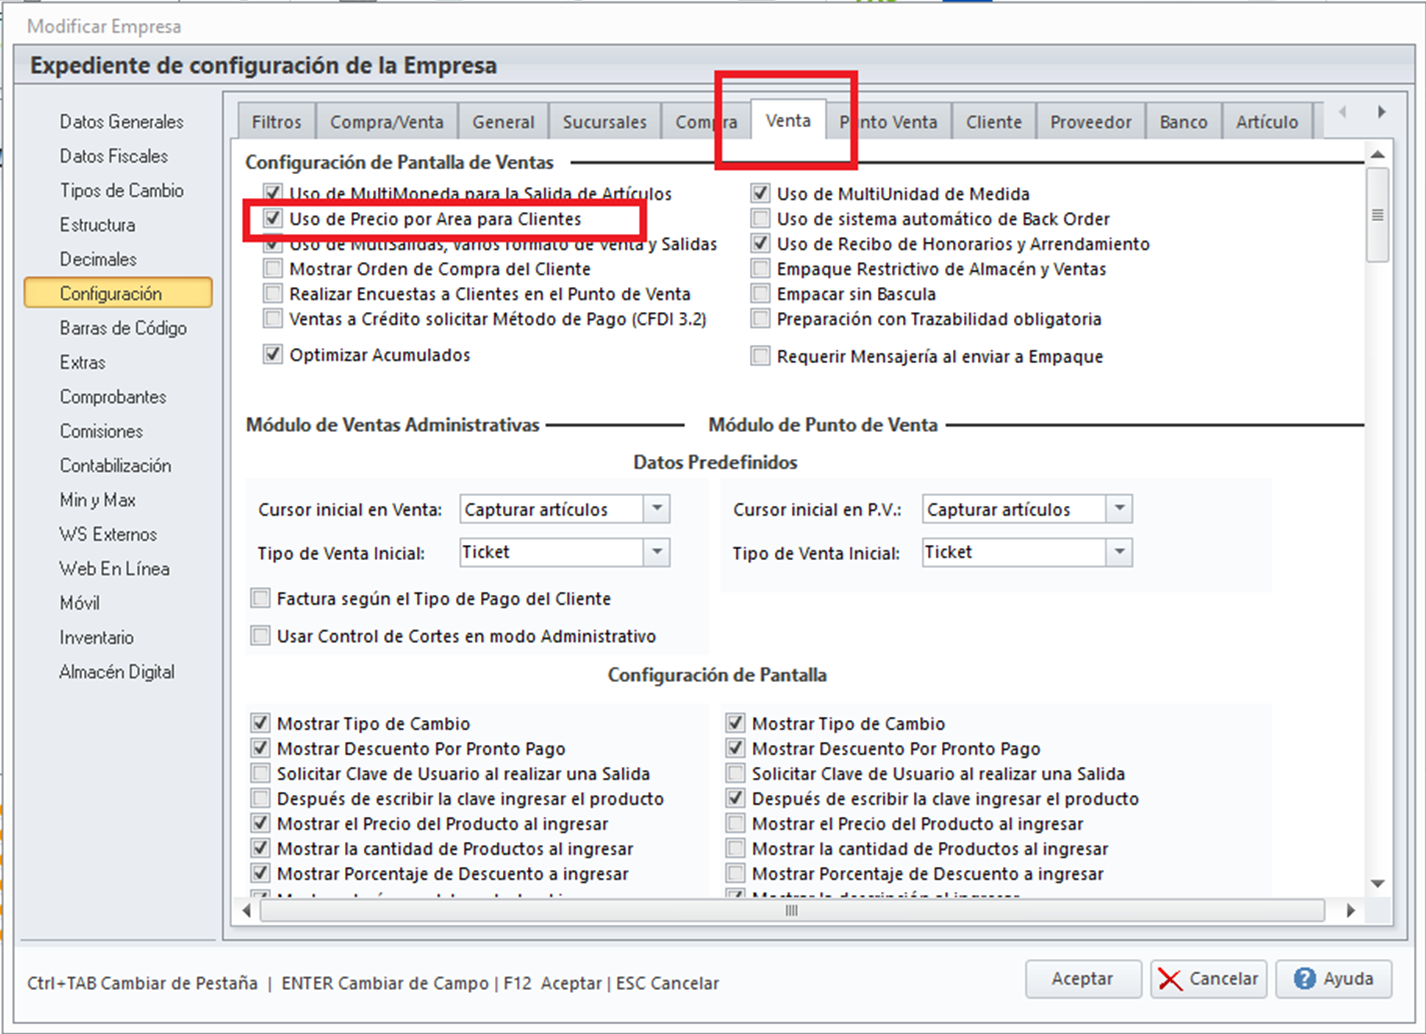Open Tipos de Cambio section
Image resolution: width=1426 pixels, height=1034 pixels.
[x=122, y=190]
